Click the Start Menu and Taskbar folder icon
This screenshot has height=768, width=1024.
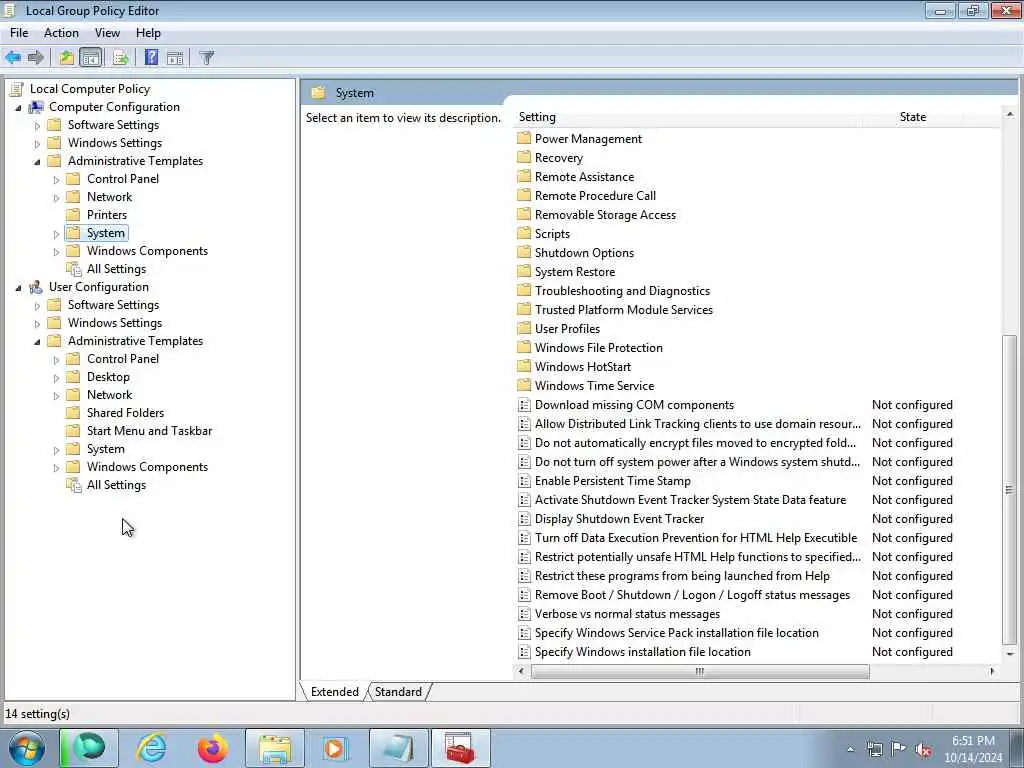[74, 431]
